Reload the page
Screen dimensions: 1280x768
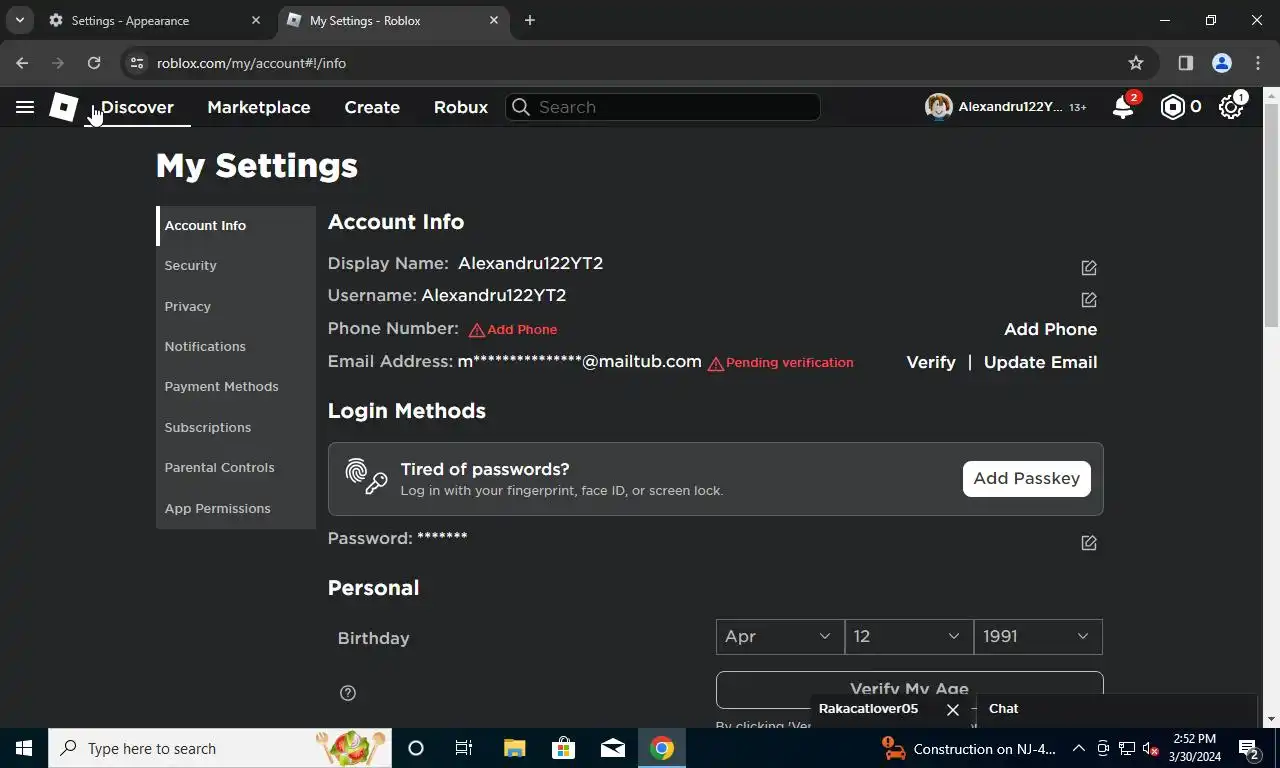[x=94, y=63]
